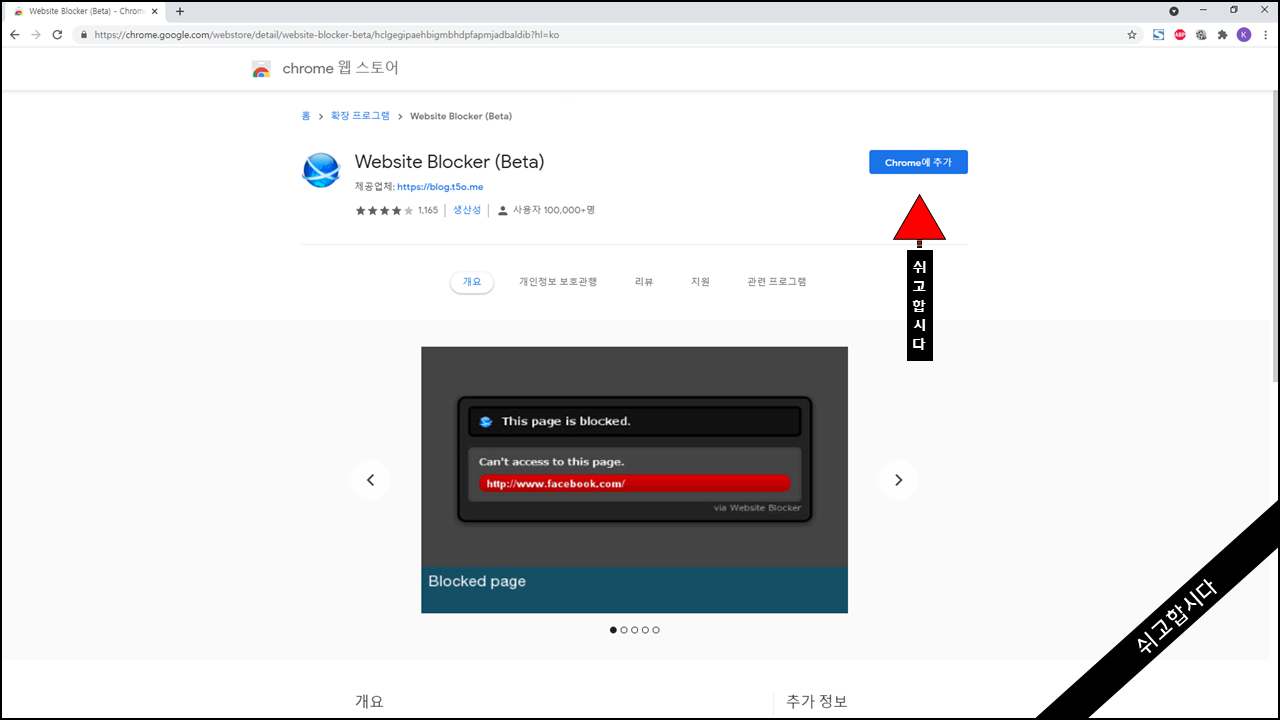Close the Website Blocker (Beta) tab
Image resolution: width=1280 pixels, height=720 pixels.
pyautogui.click(x=155, y=11)
